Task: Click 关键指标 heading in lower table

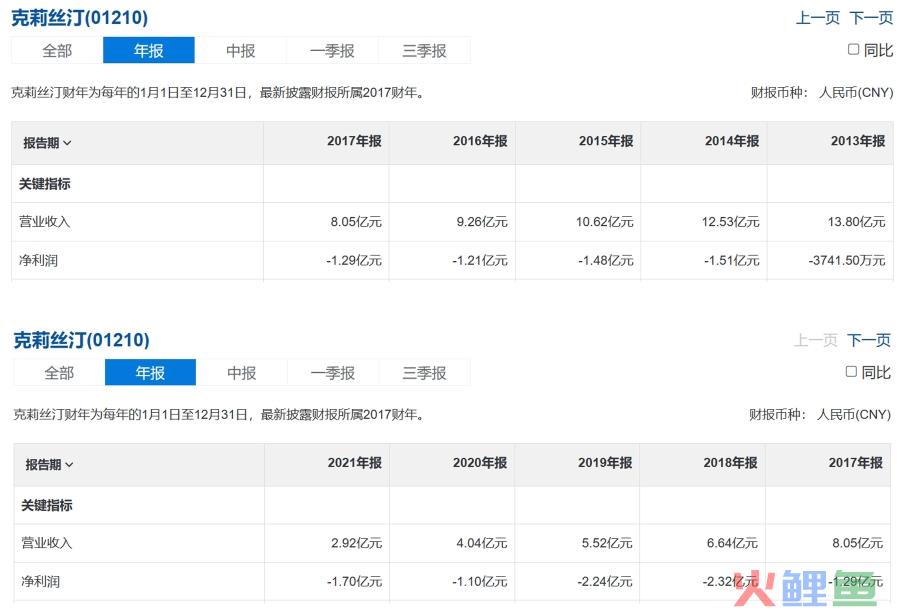Action: (47, 506)
